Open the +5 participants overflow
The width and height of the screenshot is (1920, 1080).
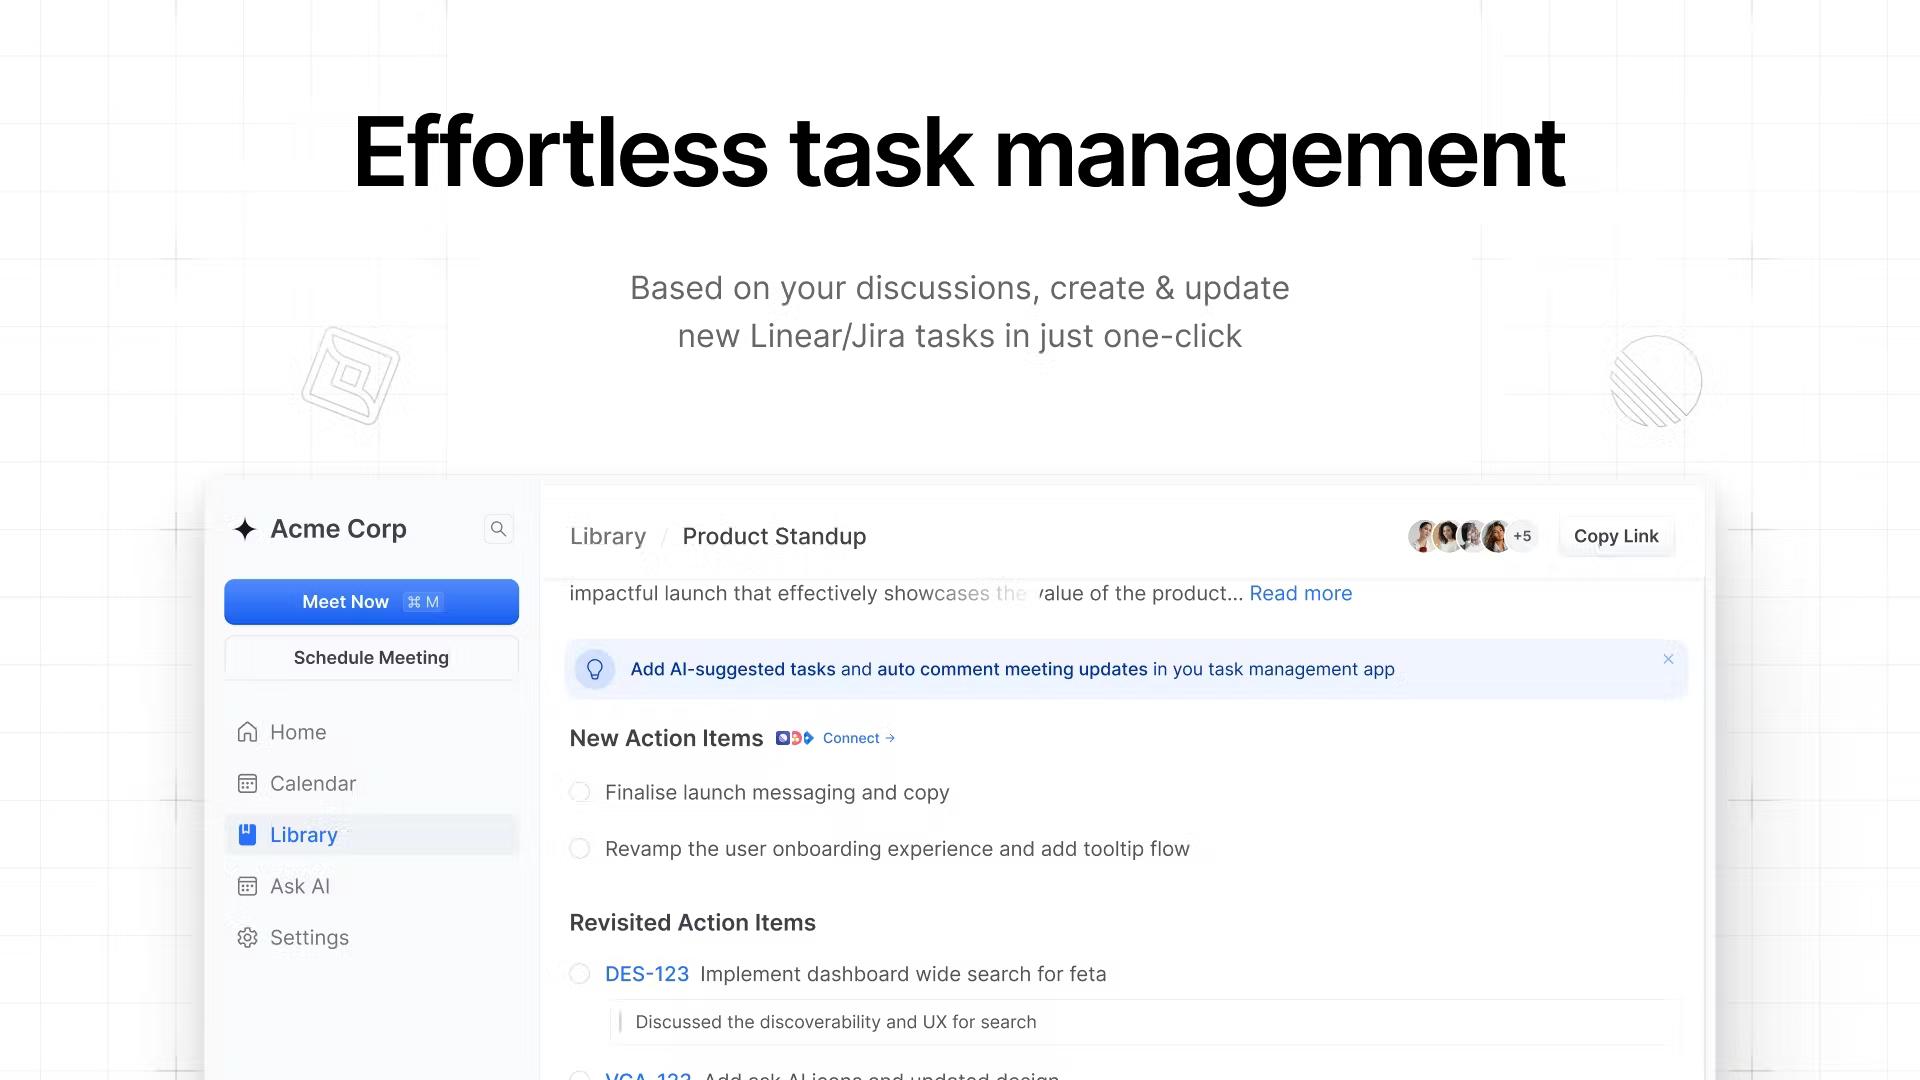coord(1522,537)
